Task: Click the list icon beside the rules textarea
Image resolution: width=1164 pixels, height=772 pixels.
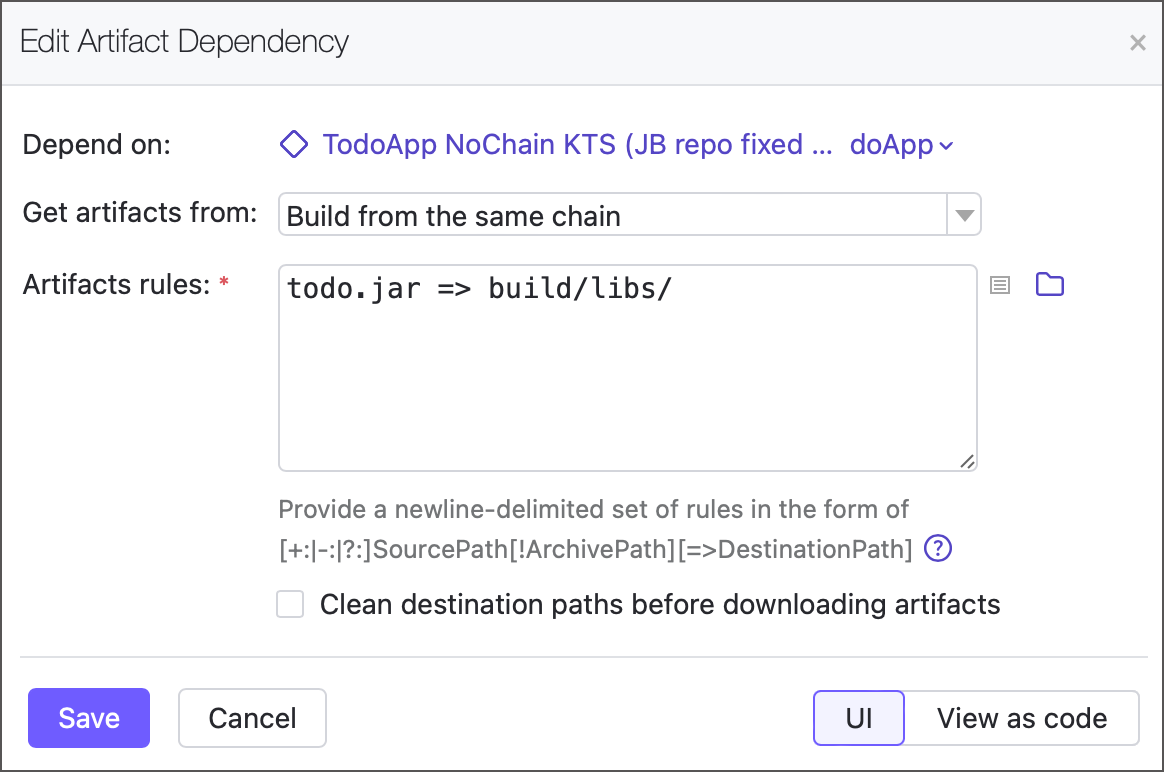Action: click(1000, 286)
